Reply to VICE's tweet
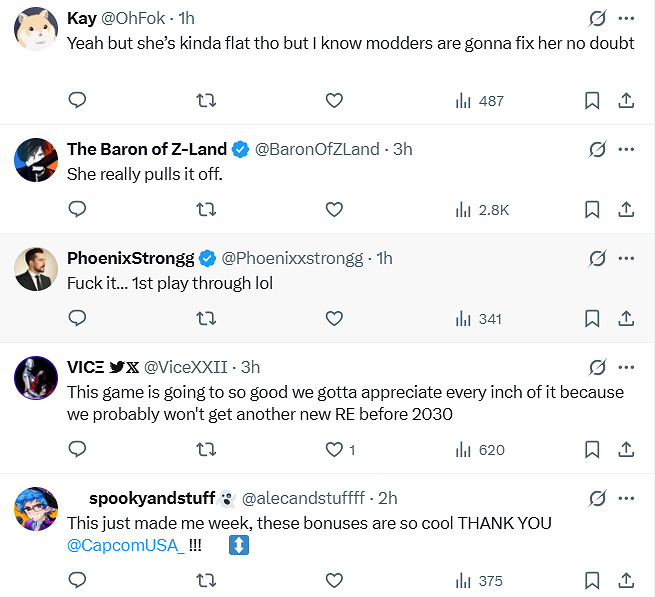 [77, 450]
